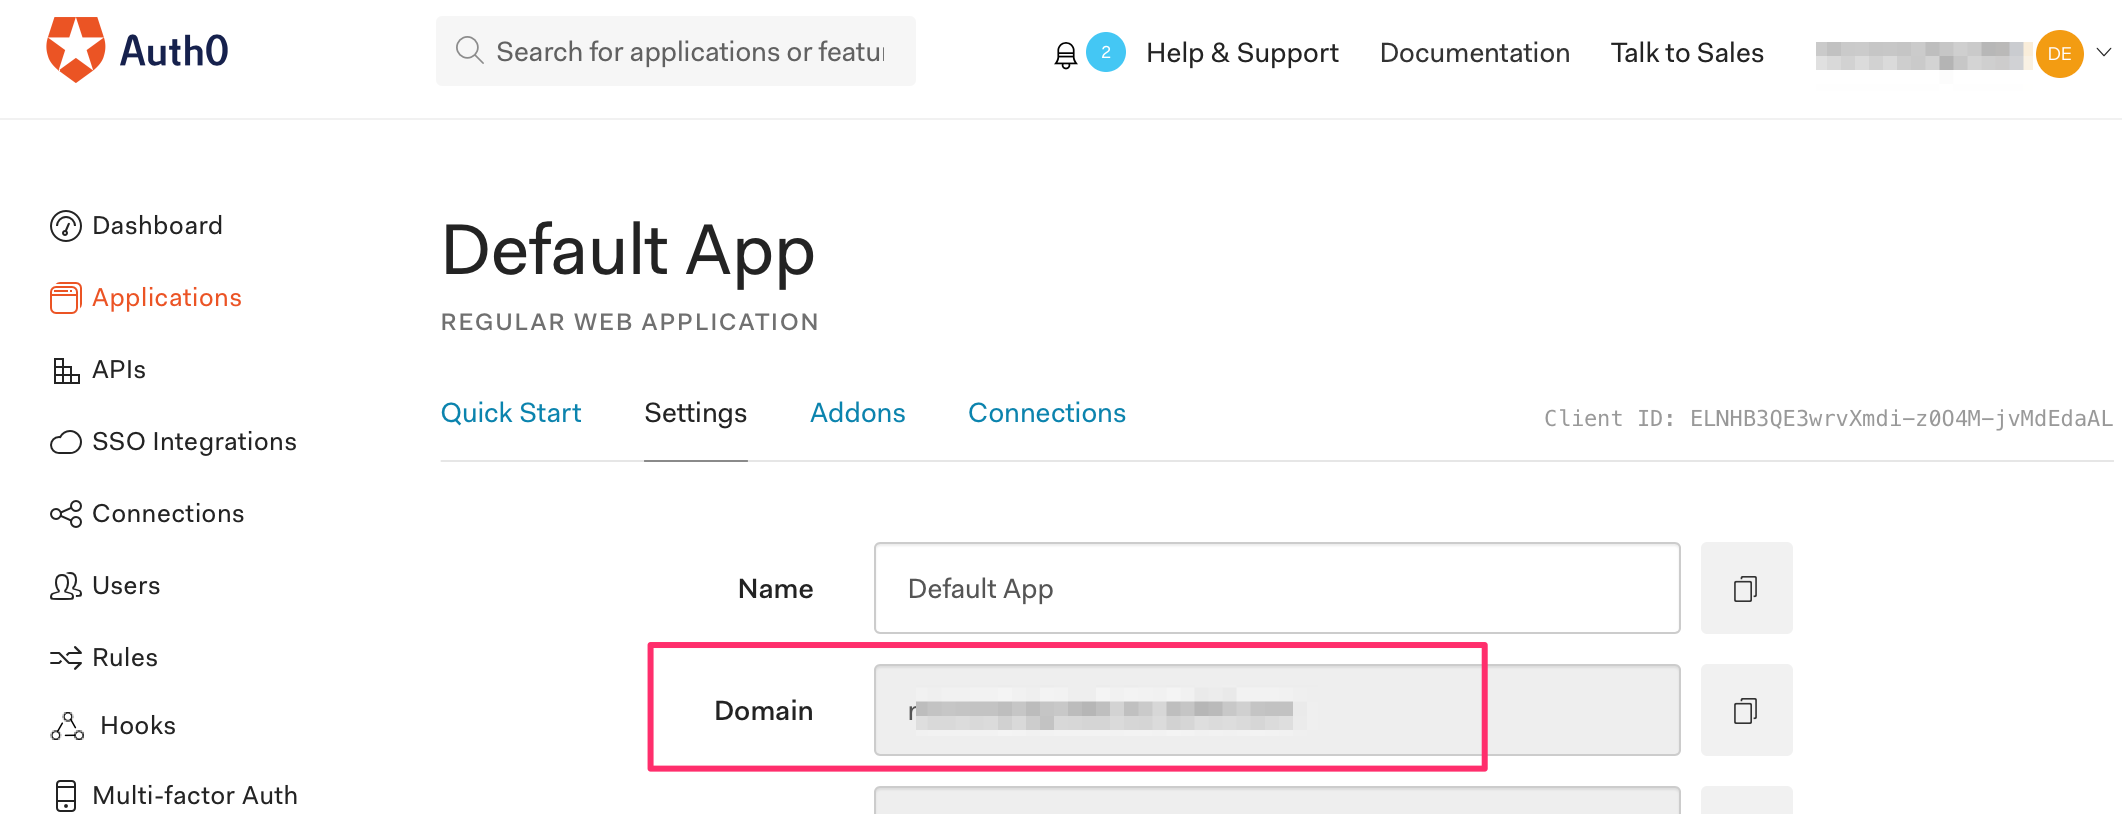The width and height of the screenshot is (2122, 814).
Task: Click the Auth0 logo
Action: coord(137,50)
